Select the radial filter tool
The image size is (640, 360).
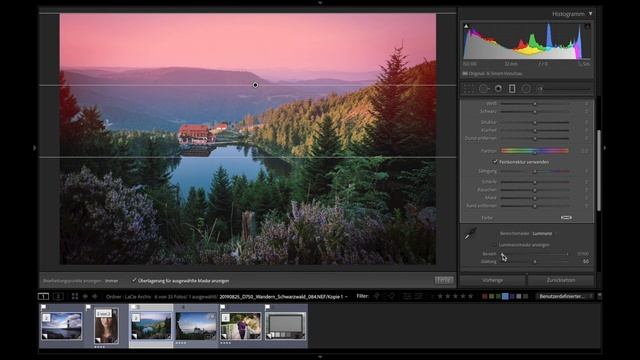click(x=526, y=89)
